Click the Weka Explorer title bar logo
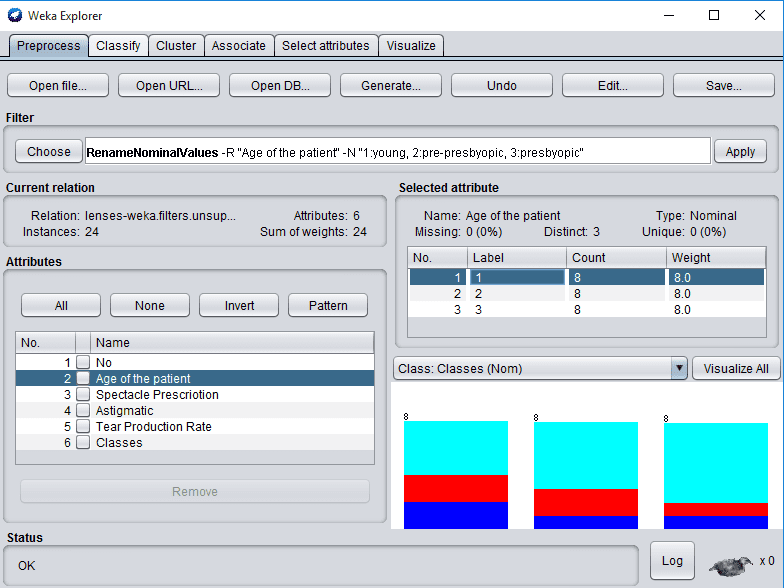The image size is (784, 588). coord(14,15)
